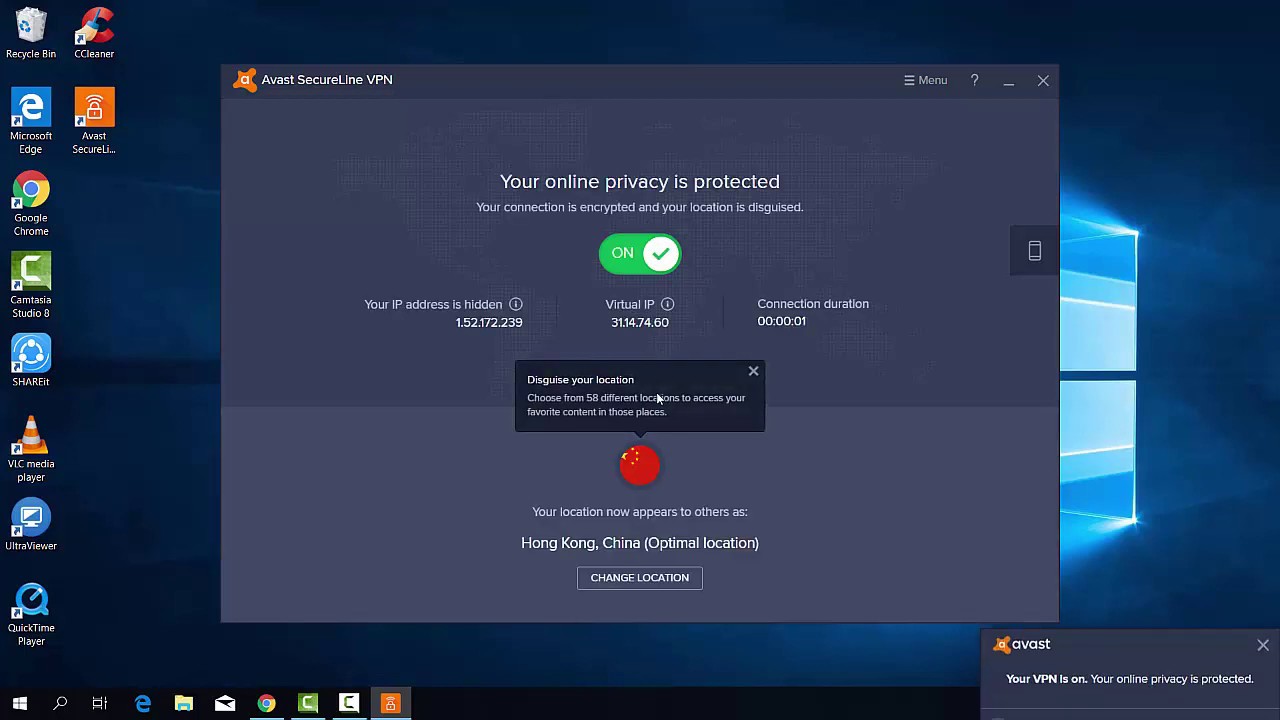Click info icon beside IP address hidden

(x=515, y=304)
